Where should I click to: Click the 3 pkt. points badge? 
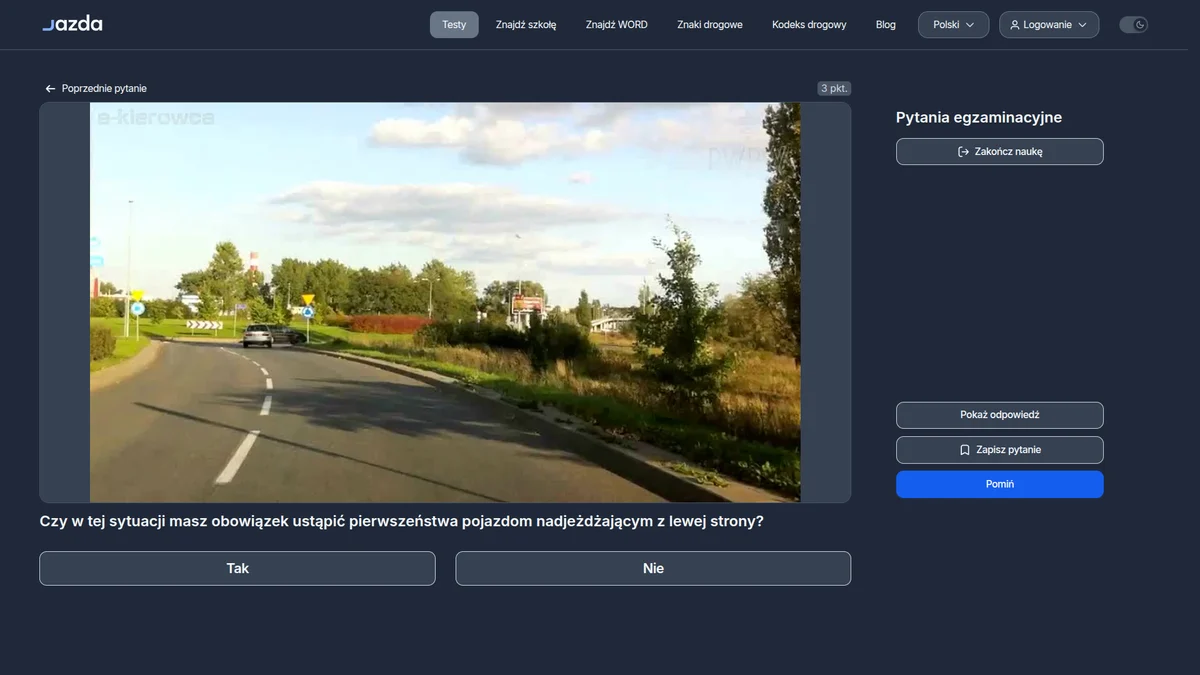[834, 88]
